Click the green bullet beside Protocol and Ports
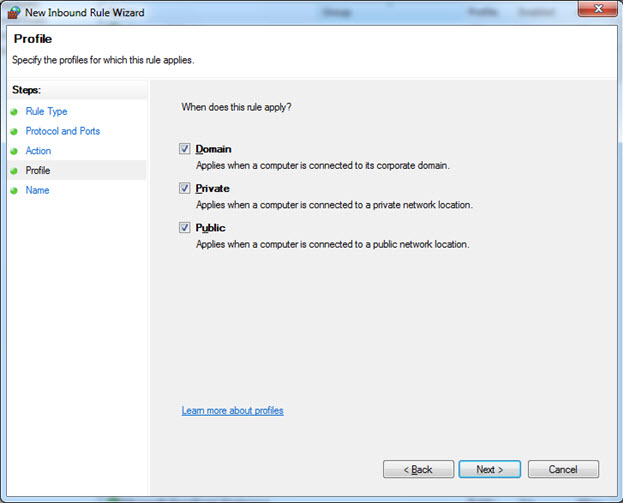 [14, 132]
